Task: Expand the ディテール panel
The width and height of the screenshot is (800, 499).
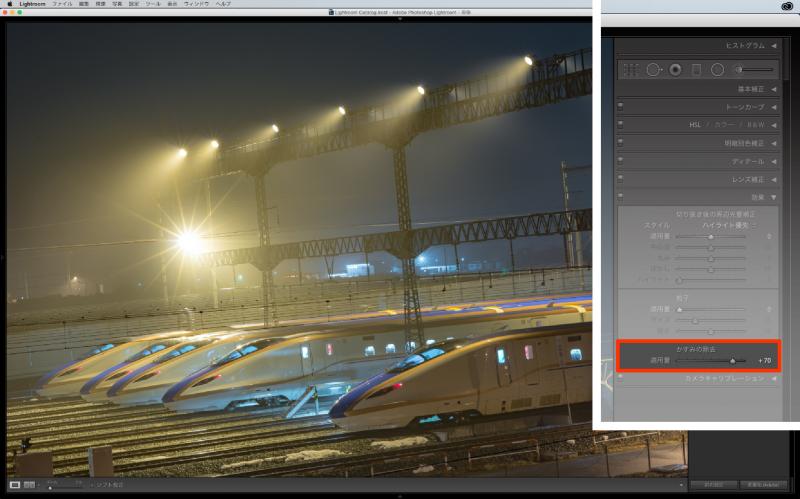Action: click(x=774, y=161)
